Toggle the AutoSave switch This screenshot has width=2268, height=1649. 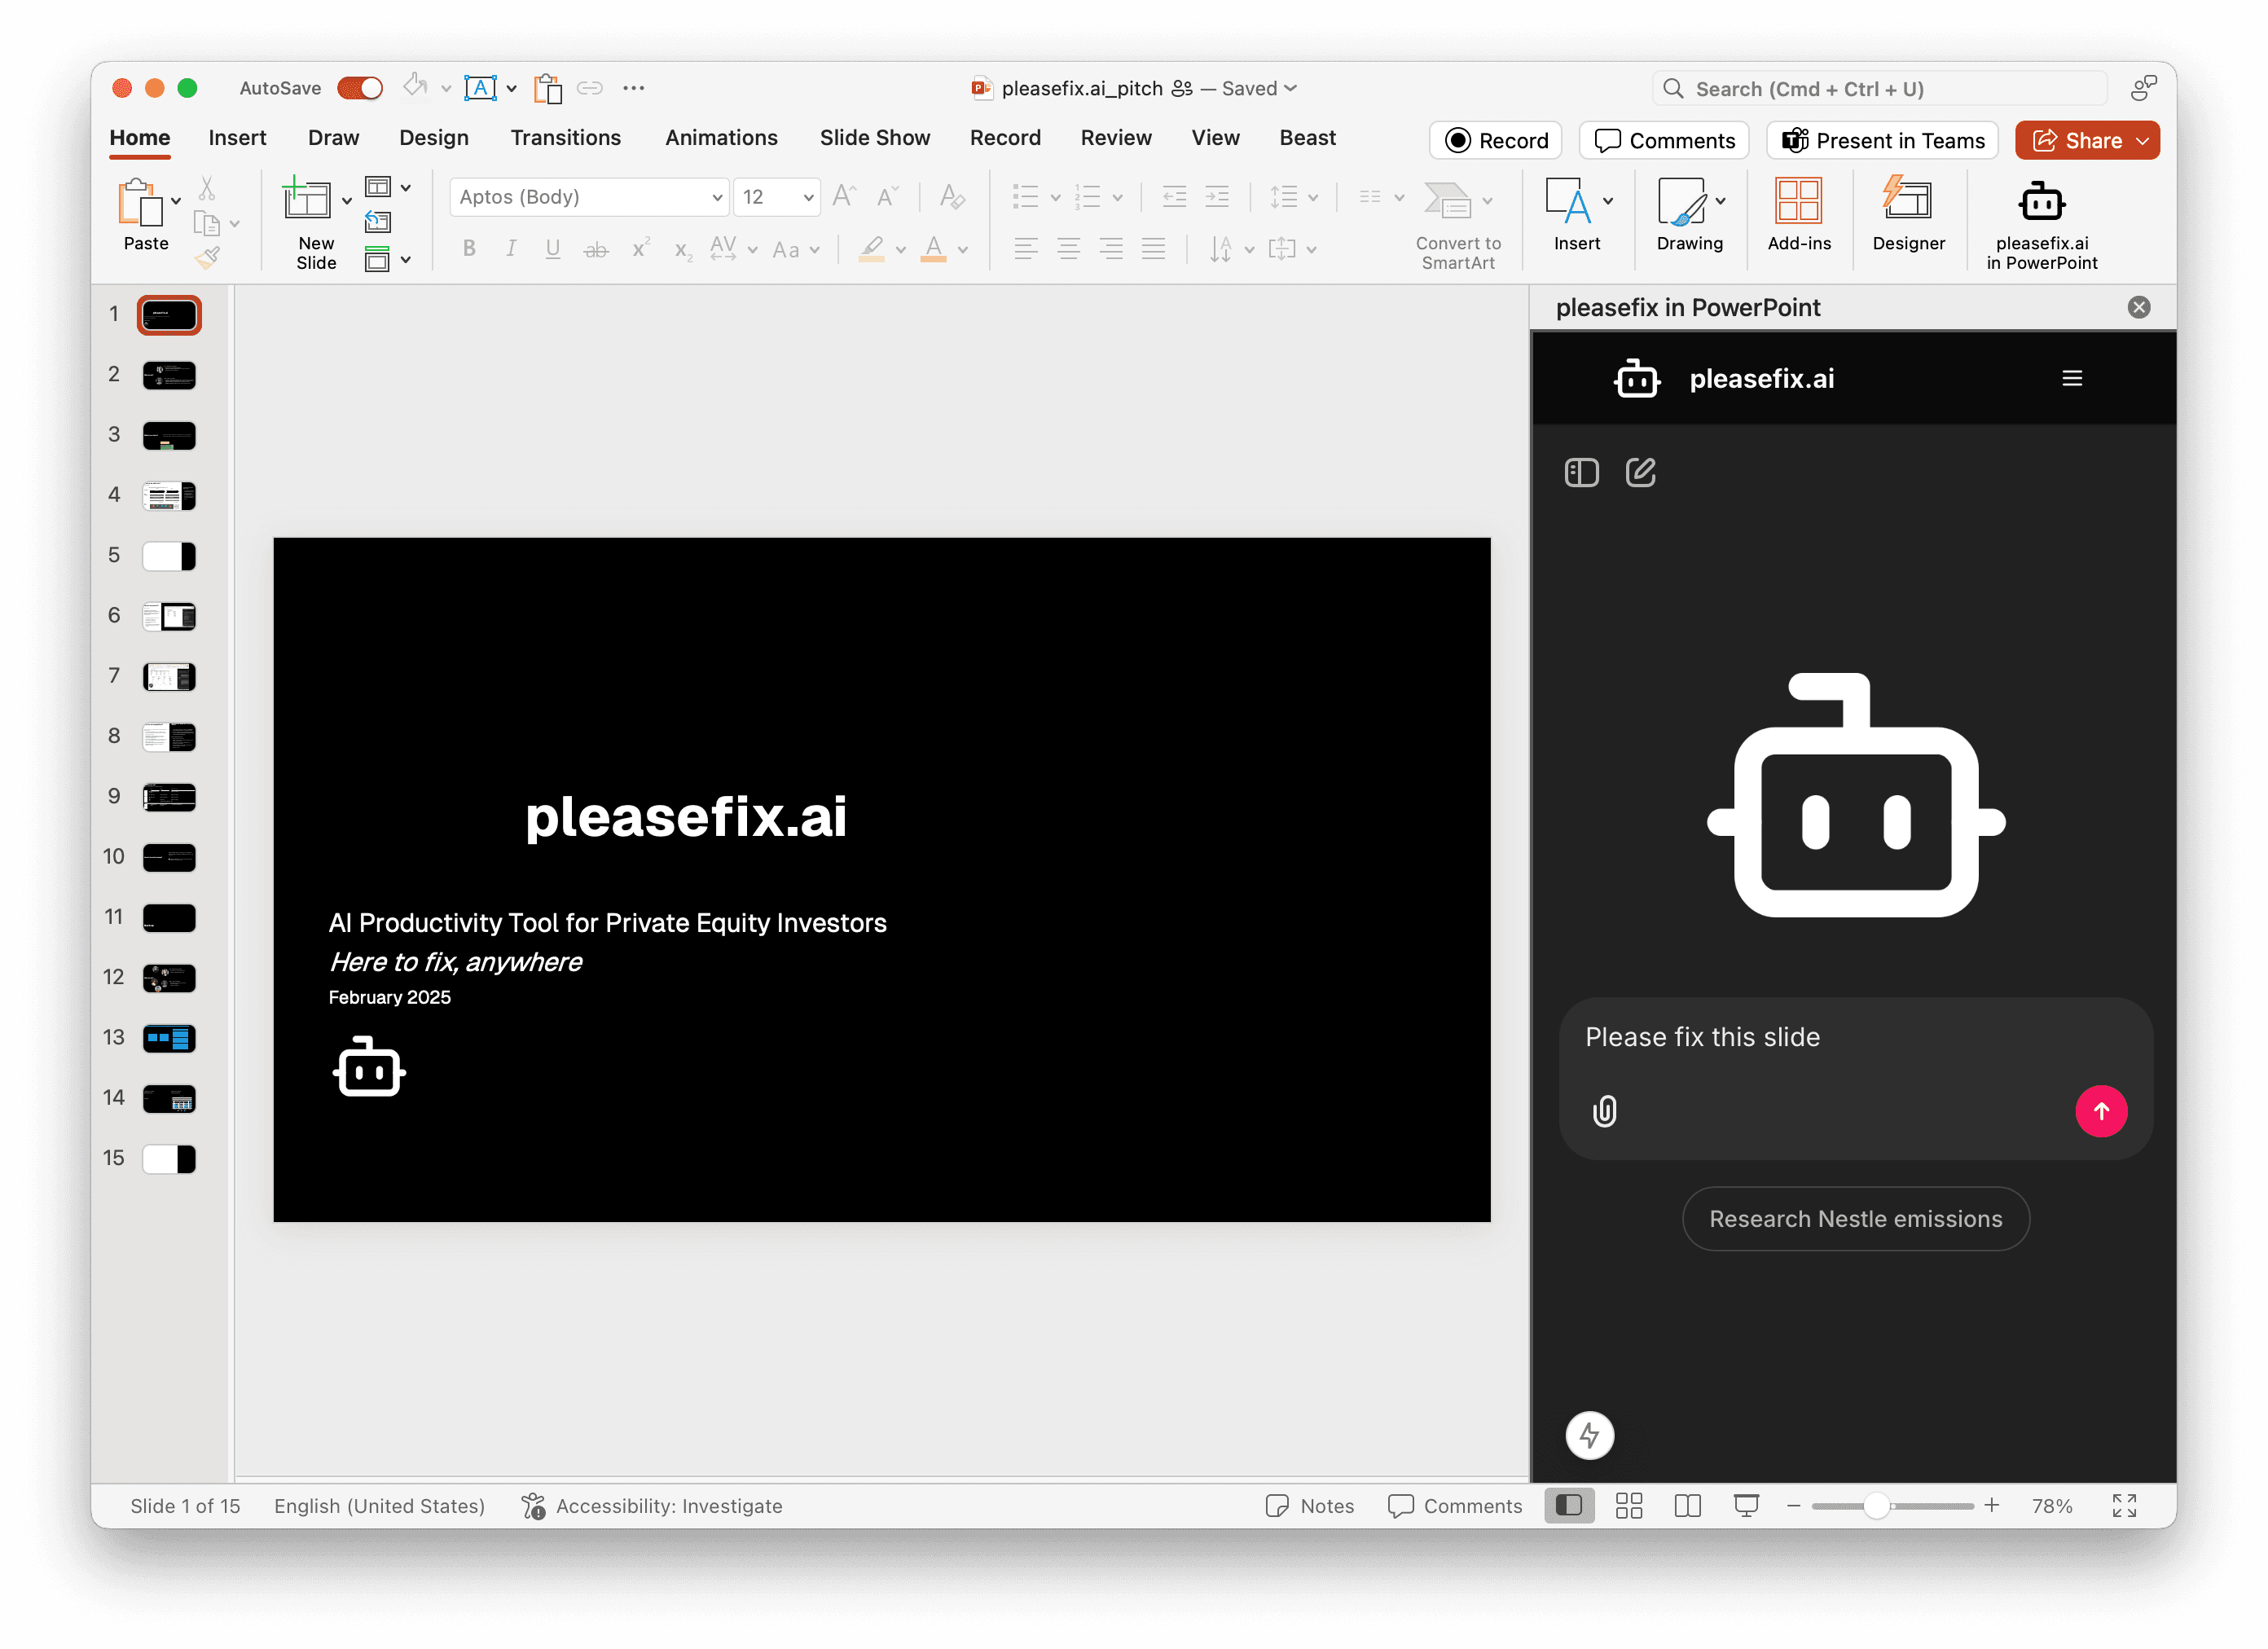pyautogui.click(x=360, y=88)
